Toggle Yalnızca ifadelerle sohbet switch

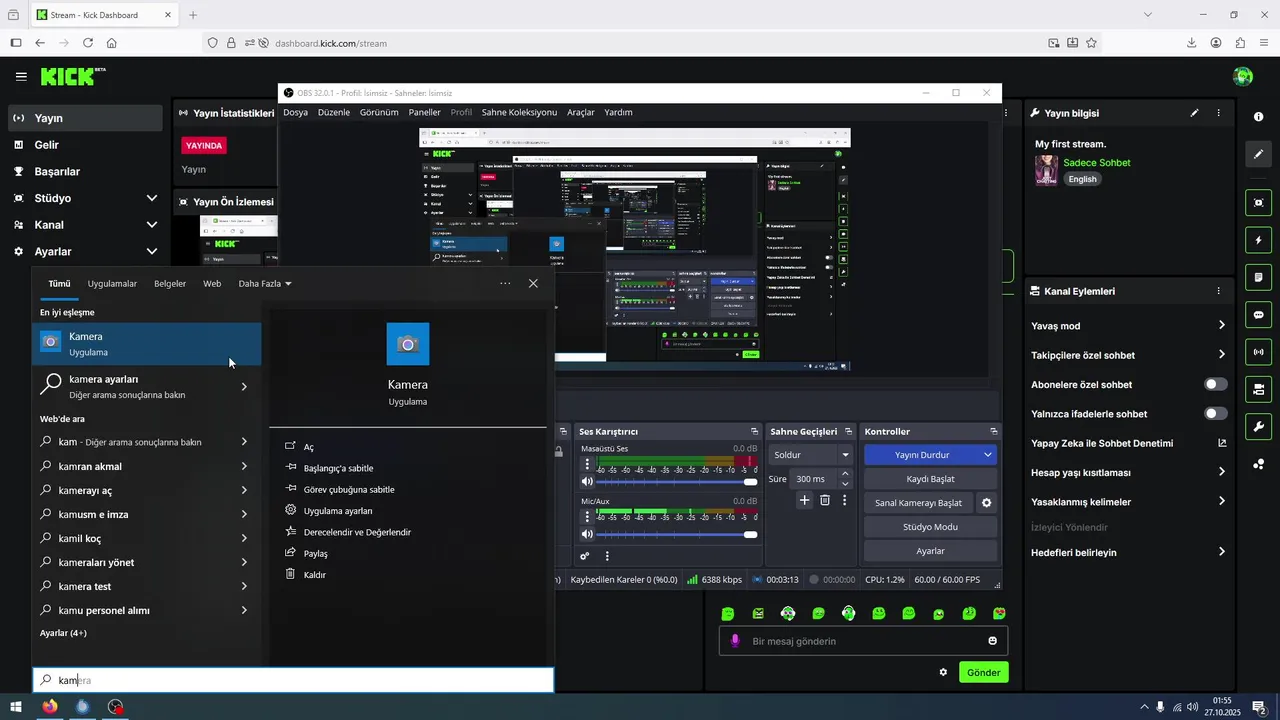[x=1215, y=414]
